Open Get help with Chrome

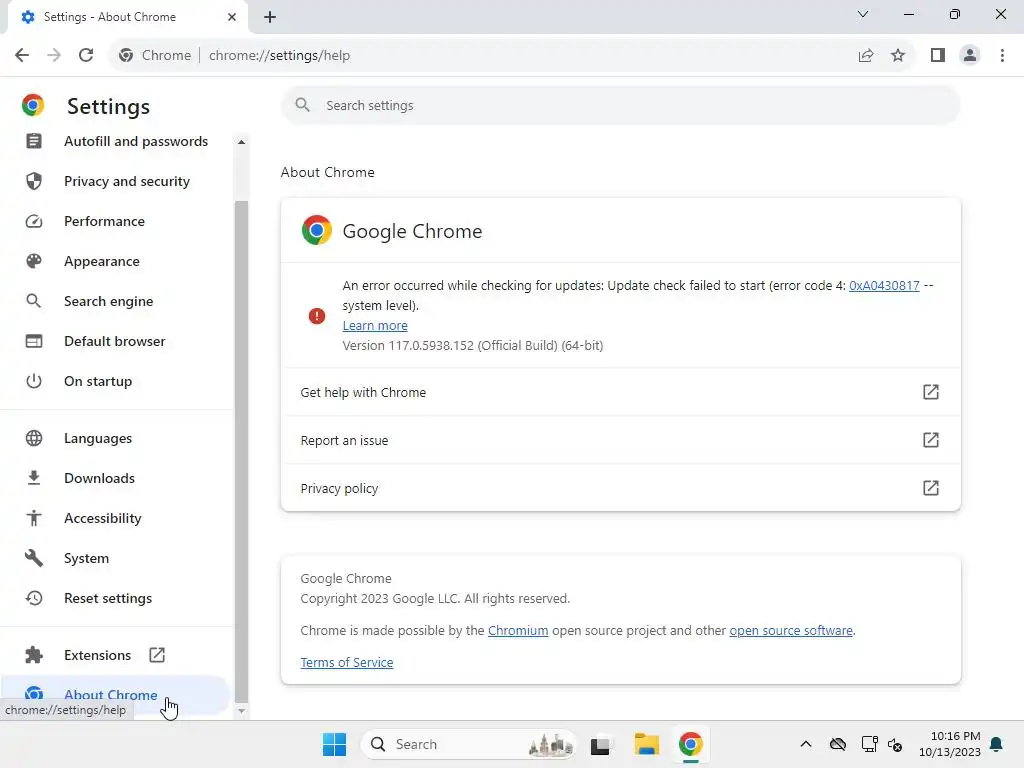click(x=620, y=392)
